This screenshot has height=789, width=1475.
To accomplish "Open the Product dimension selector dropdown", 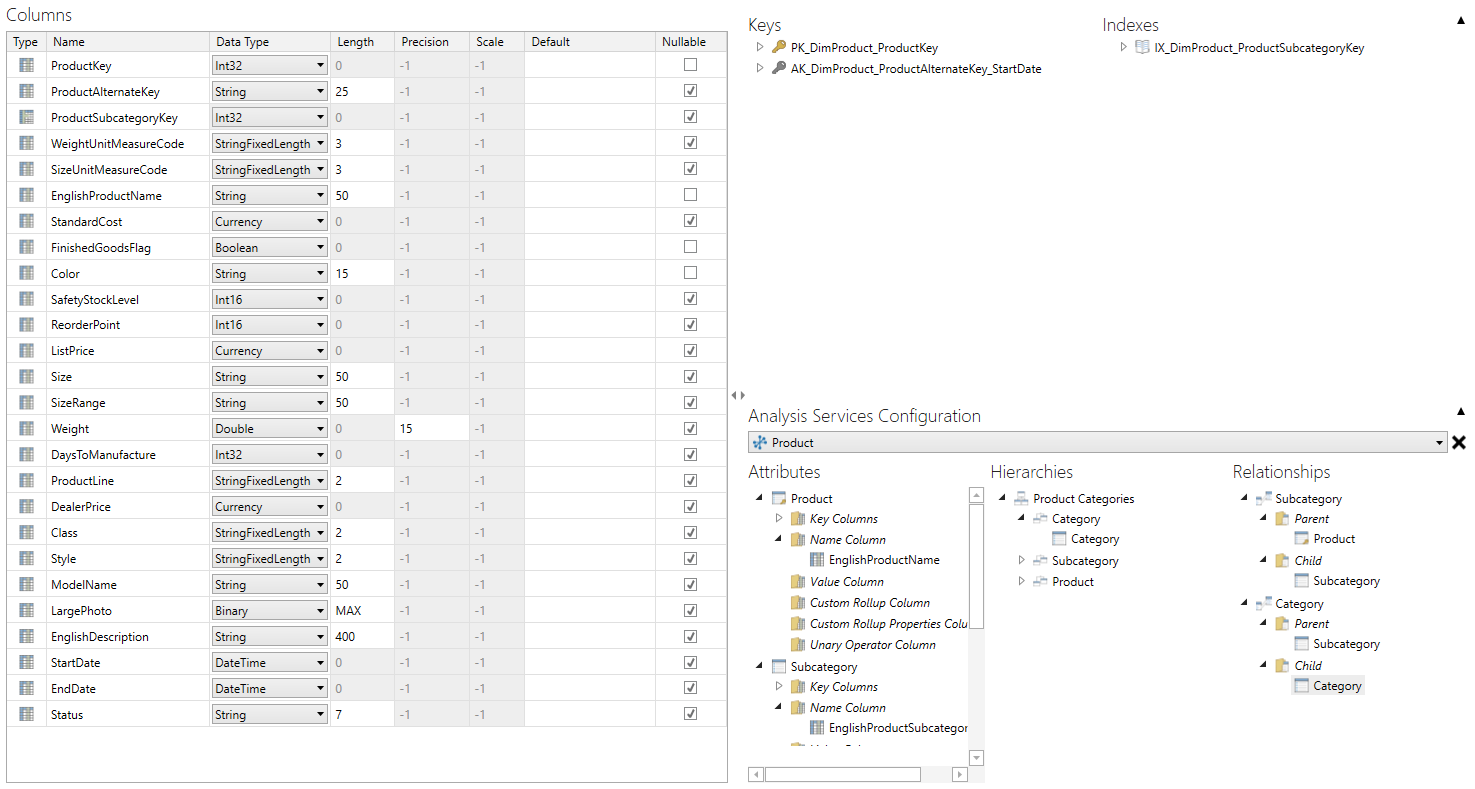I will (1440, 443).
